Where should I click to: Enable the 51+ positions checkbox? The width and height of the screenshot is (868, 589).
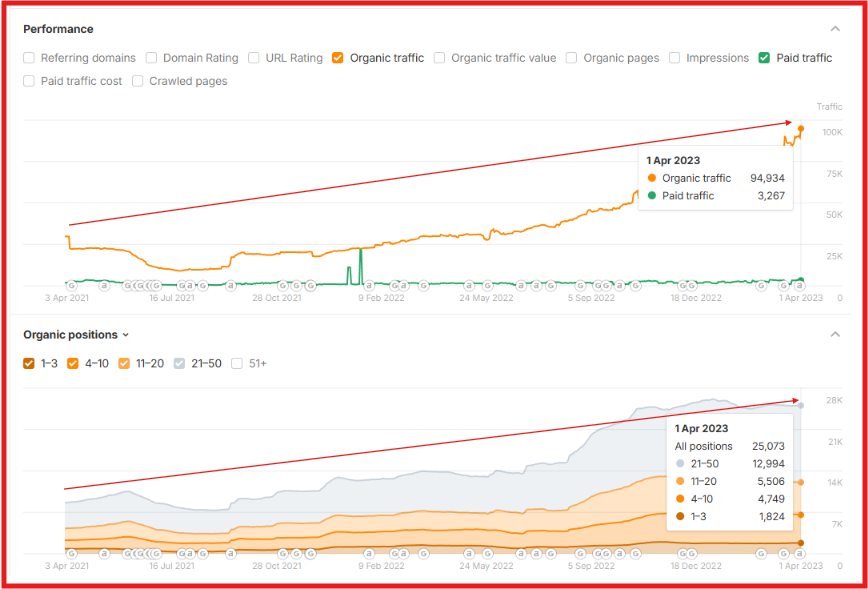(237, 363)
